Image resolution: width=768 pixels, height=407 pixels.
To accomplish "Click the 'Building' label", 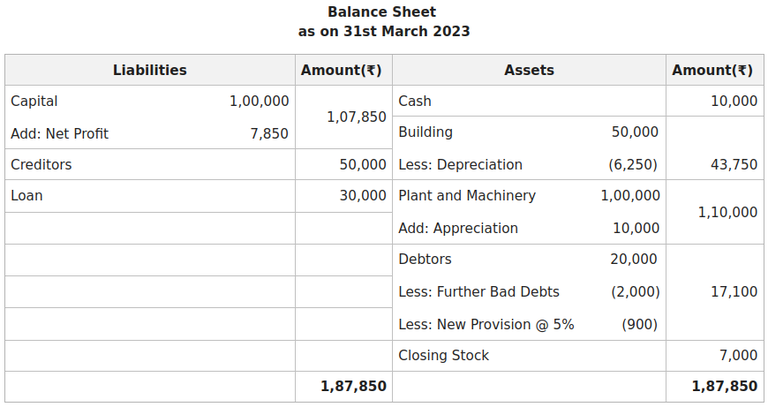I will [425, 132].
